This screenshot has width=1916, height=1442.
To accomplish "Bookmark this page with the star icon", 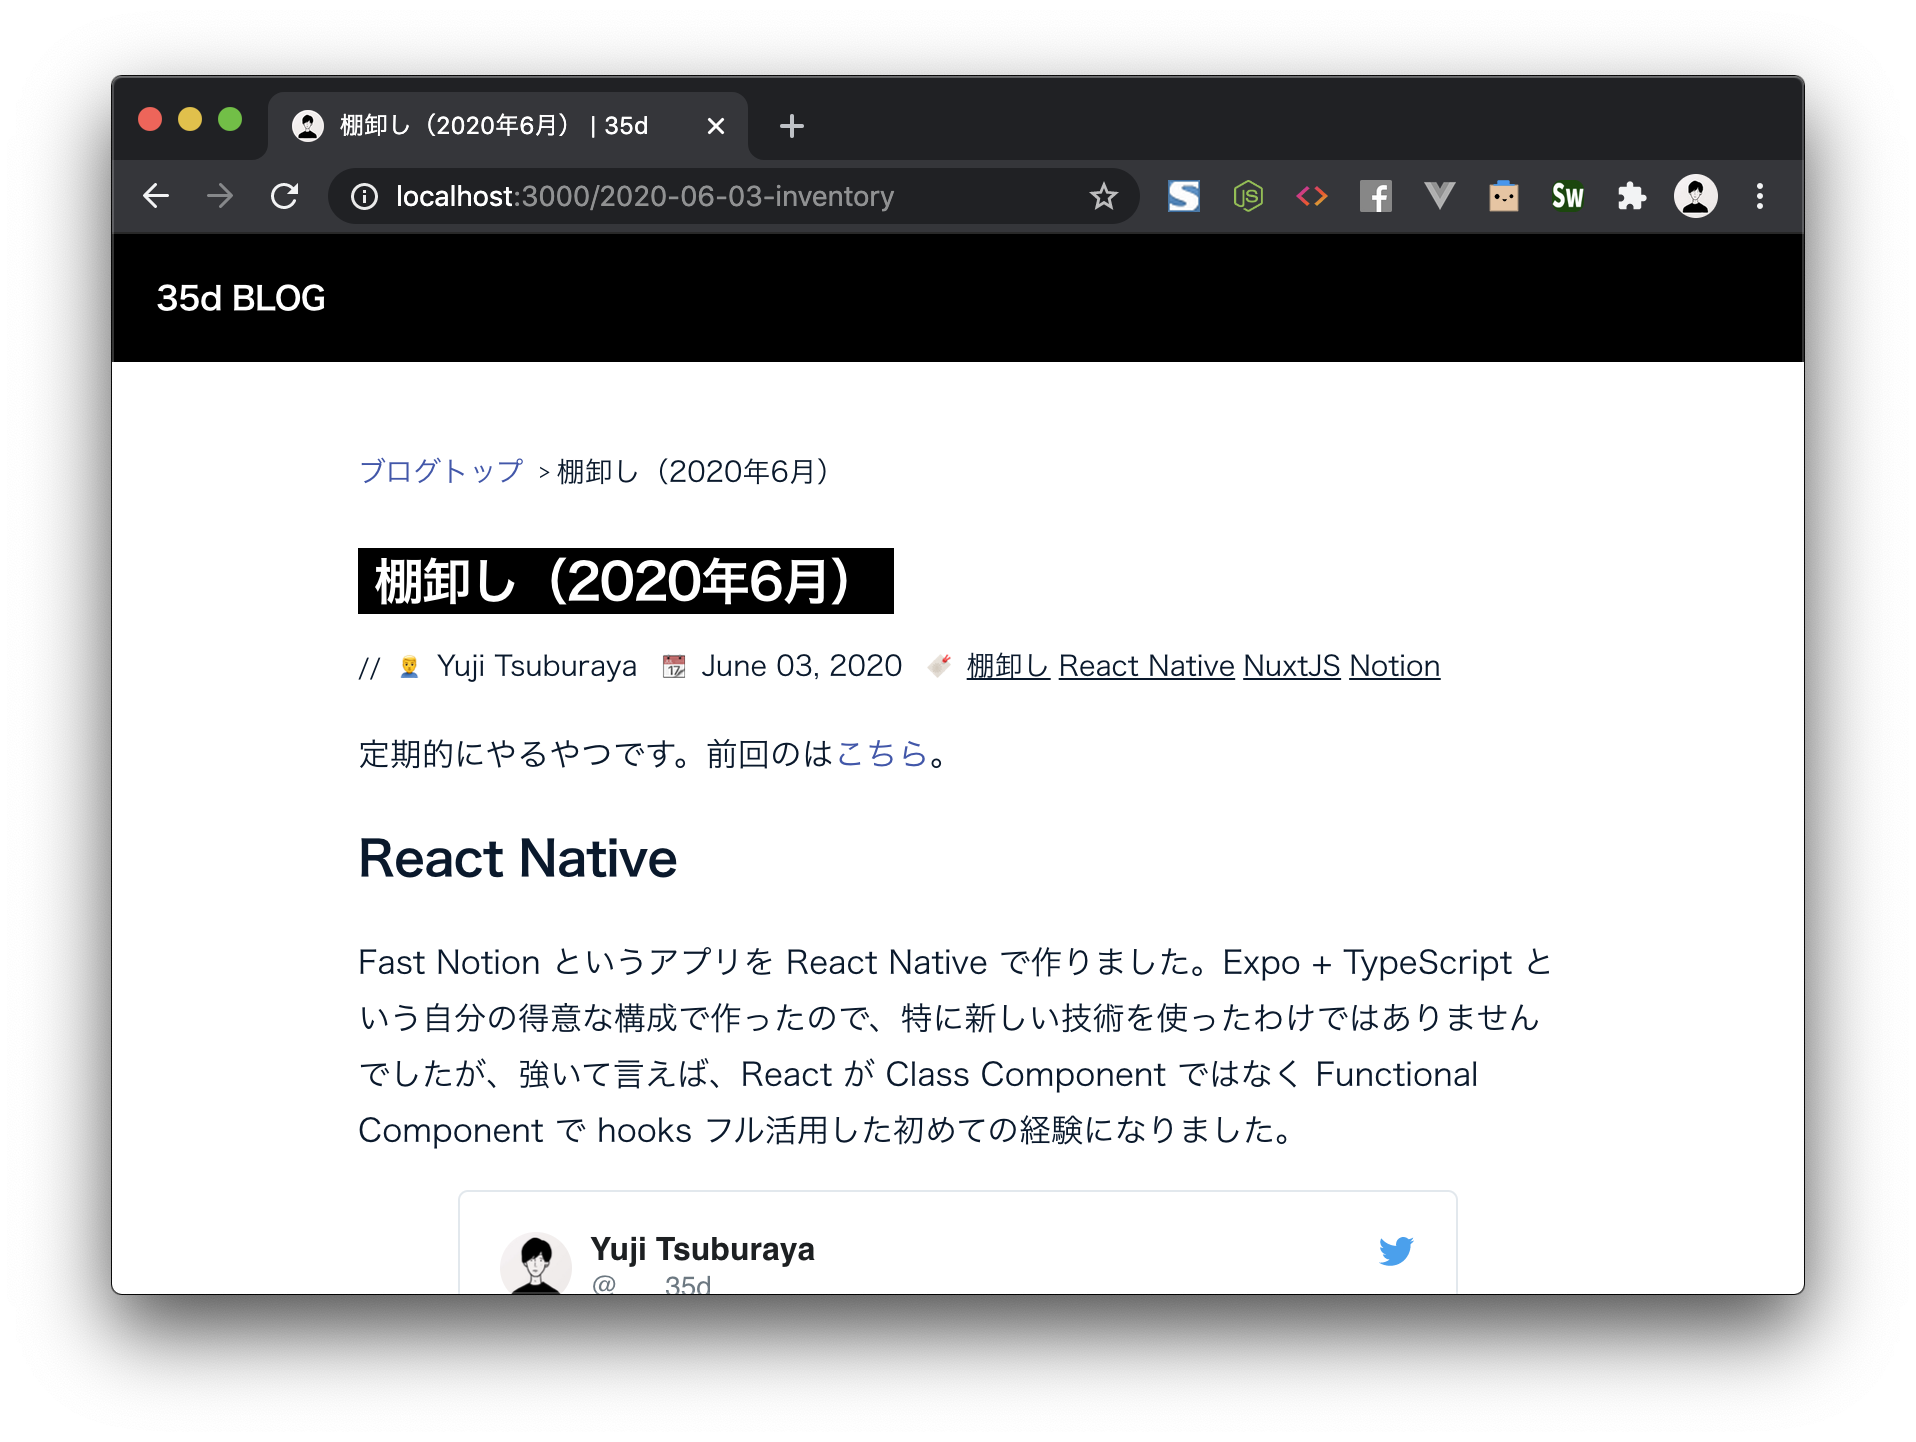I will [1103, 196].
